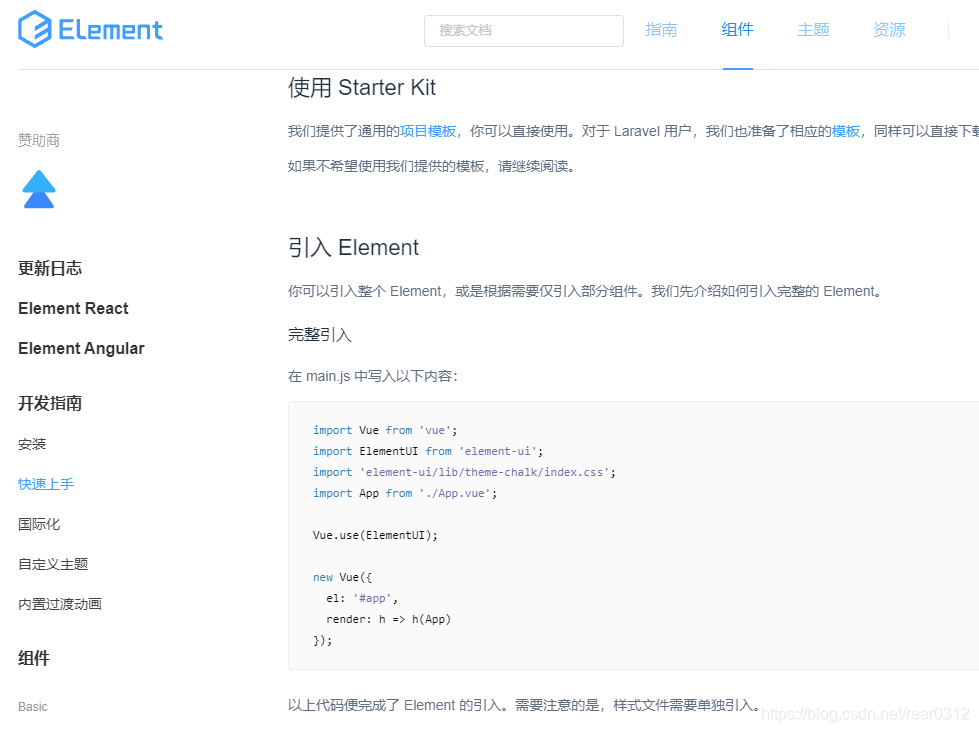Follow the 项目模板 hyperlink
979x732 pixels.
point(428,131)
